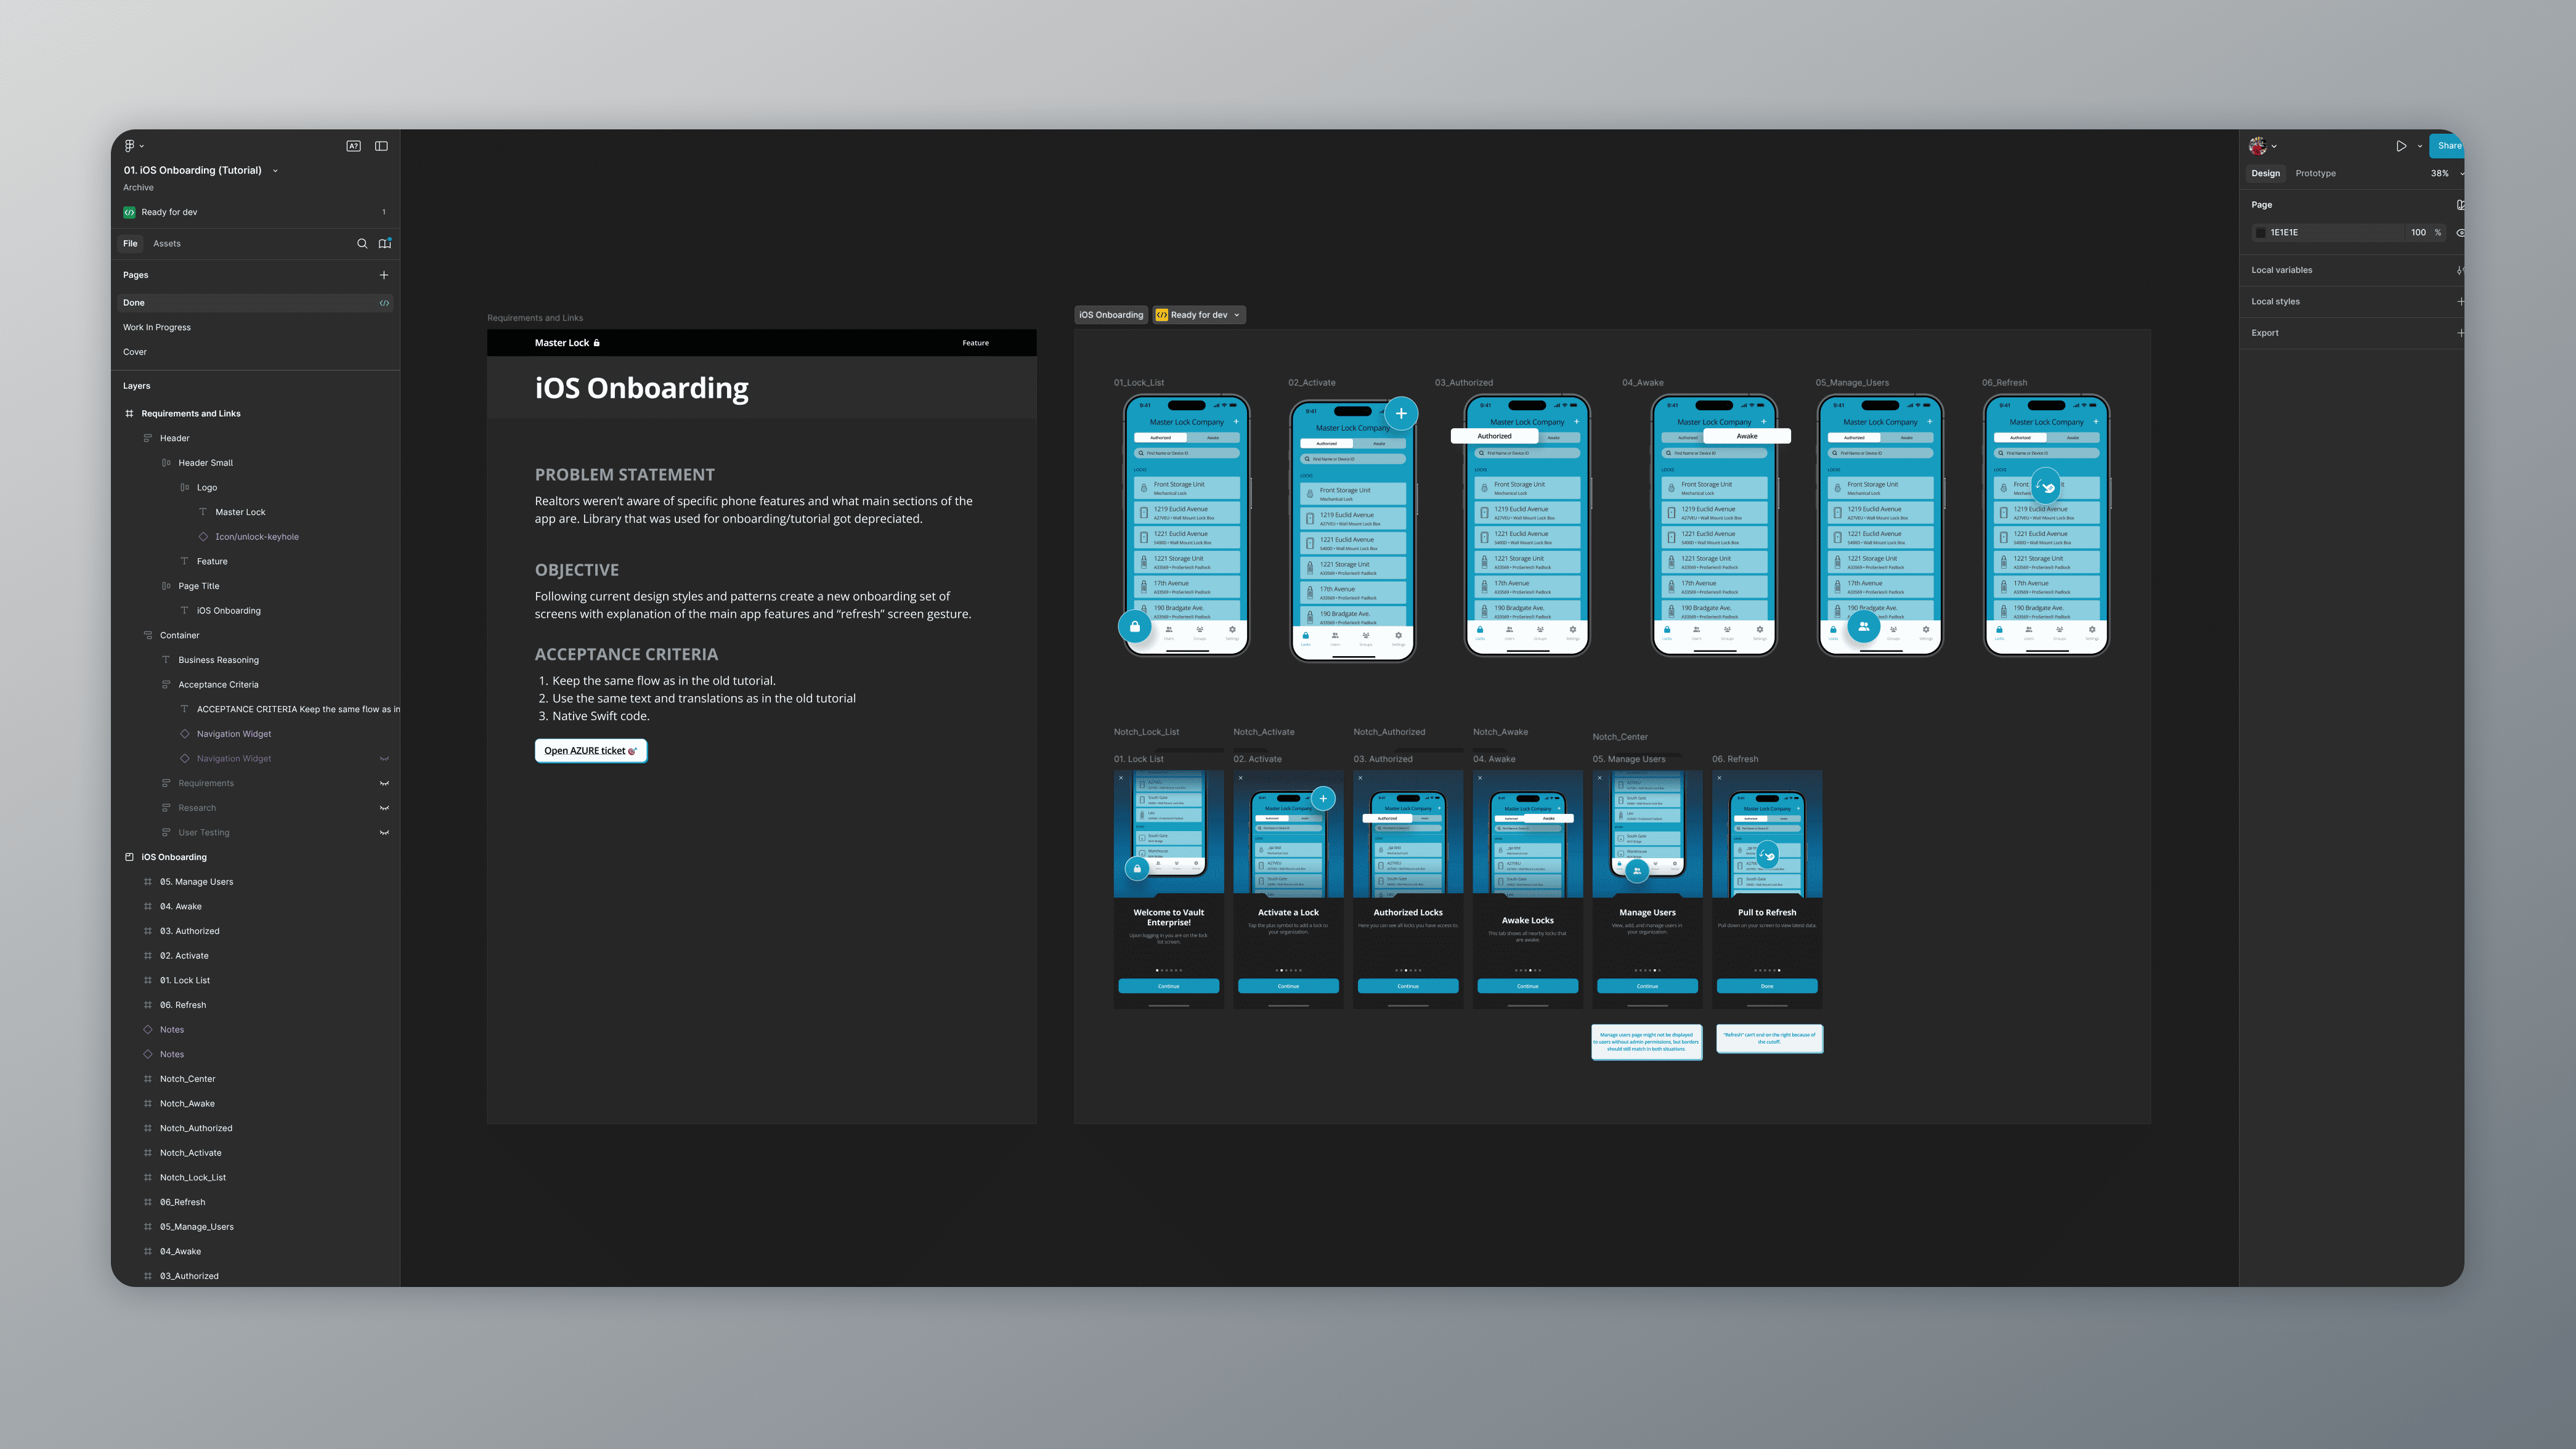This screenshot has height=1449, width=2576.
Task: Show the hidden Requirements layer
Action: click(x=384, y=783)
